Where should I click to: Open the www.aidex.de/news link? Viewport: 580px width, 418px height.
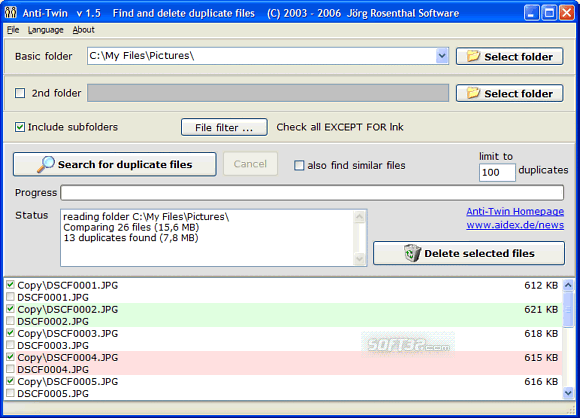515,225
